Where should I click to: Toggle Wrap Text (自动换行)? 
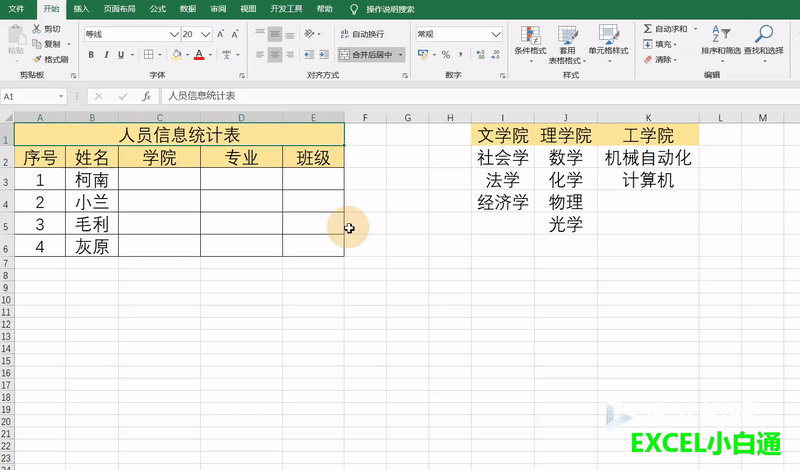point(362,34)
